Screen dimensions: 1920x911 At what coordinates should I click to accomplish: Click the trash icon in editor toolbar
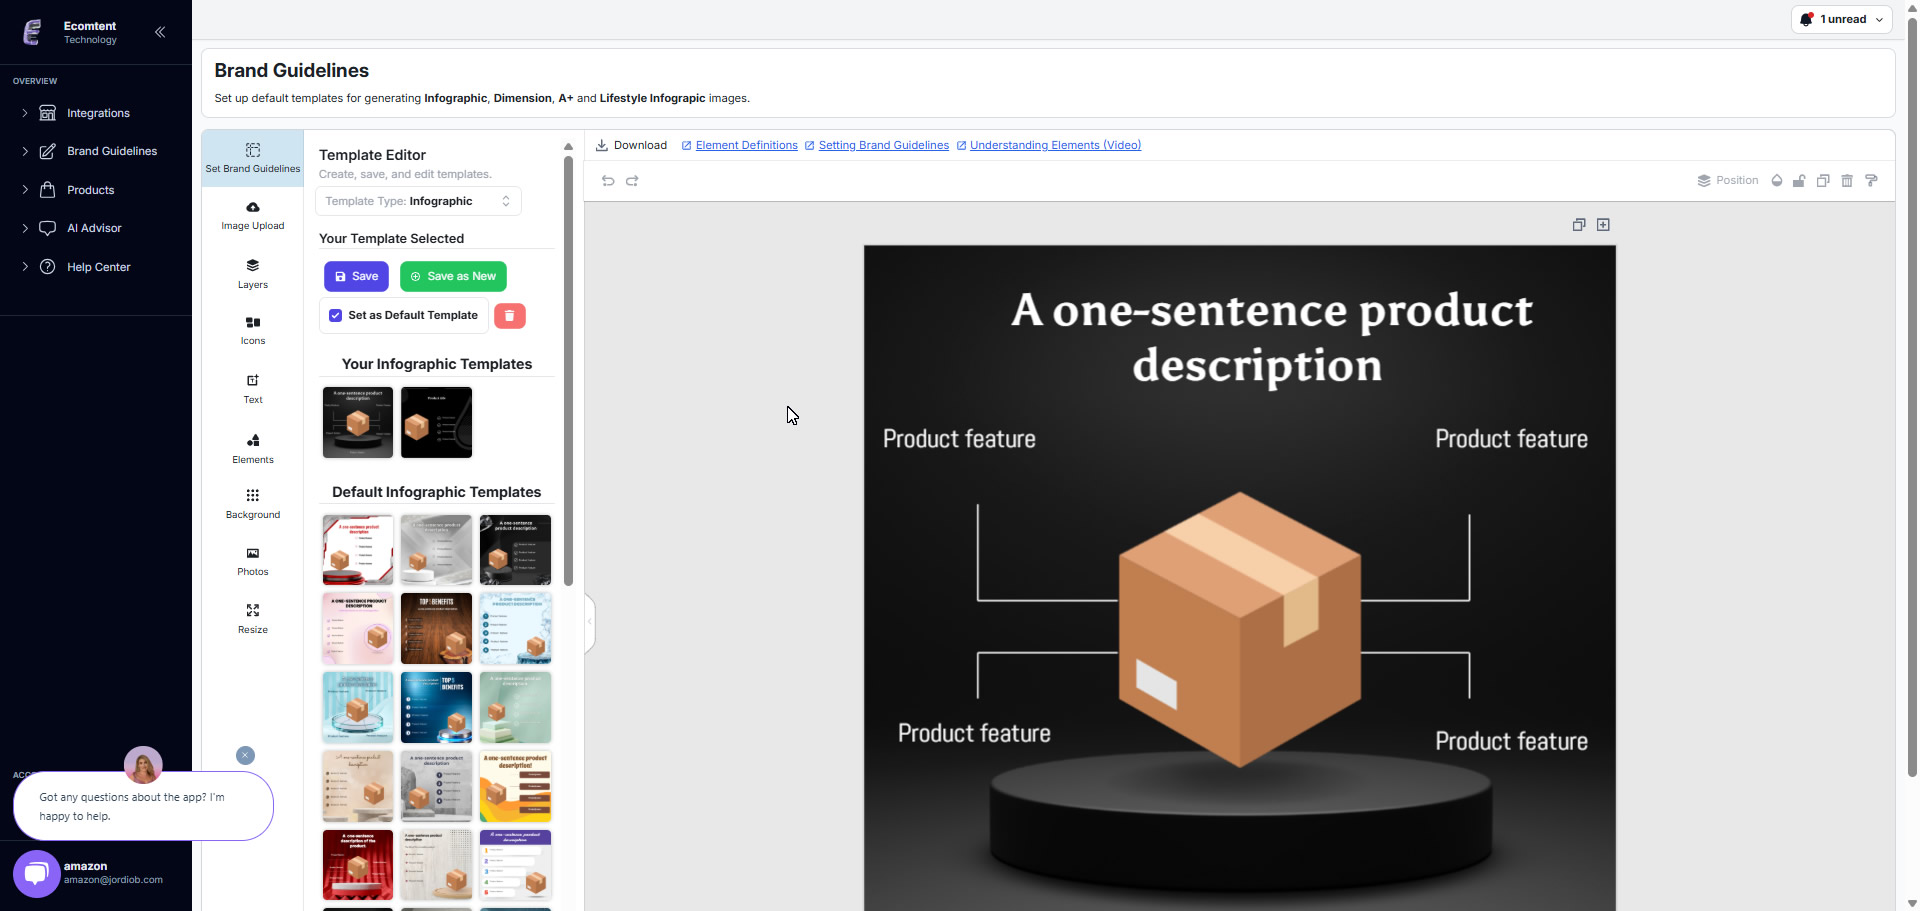coord(1847,181)
